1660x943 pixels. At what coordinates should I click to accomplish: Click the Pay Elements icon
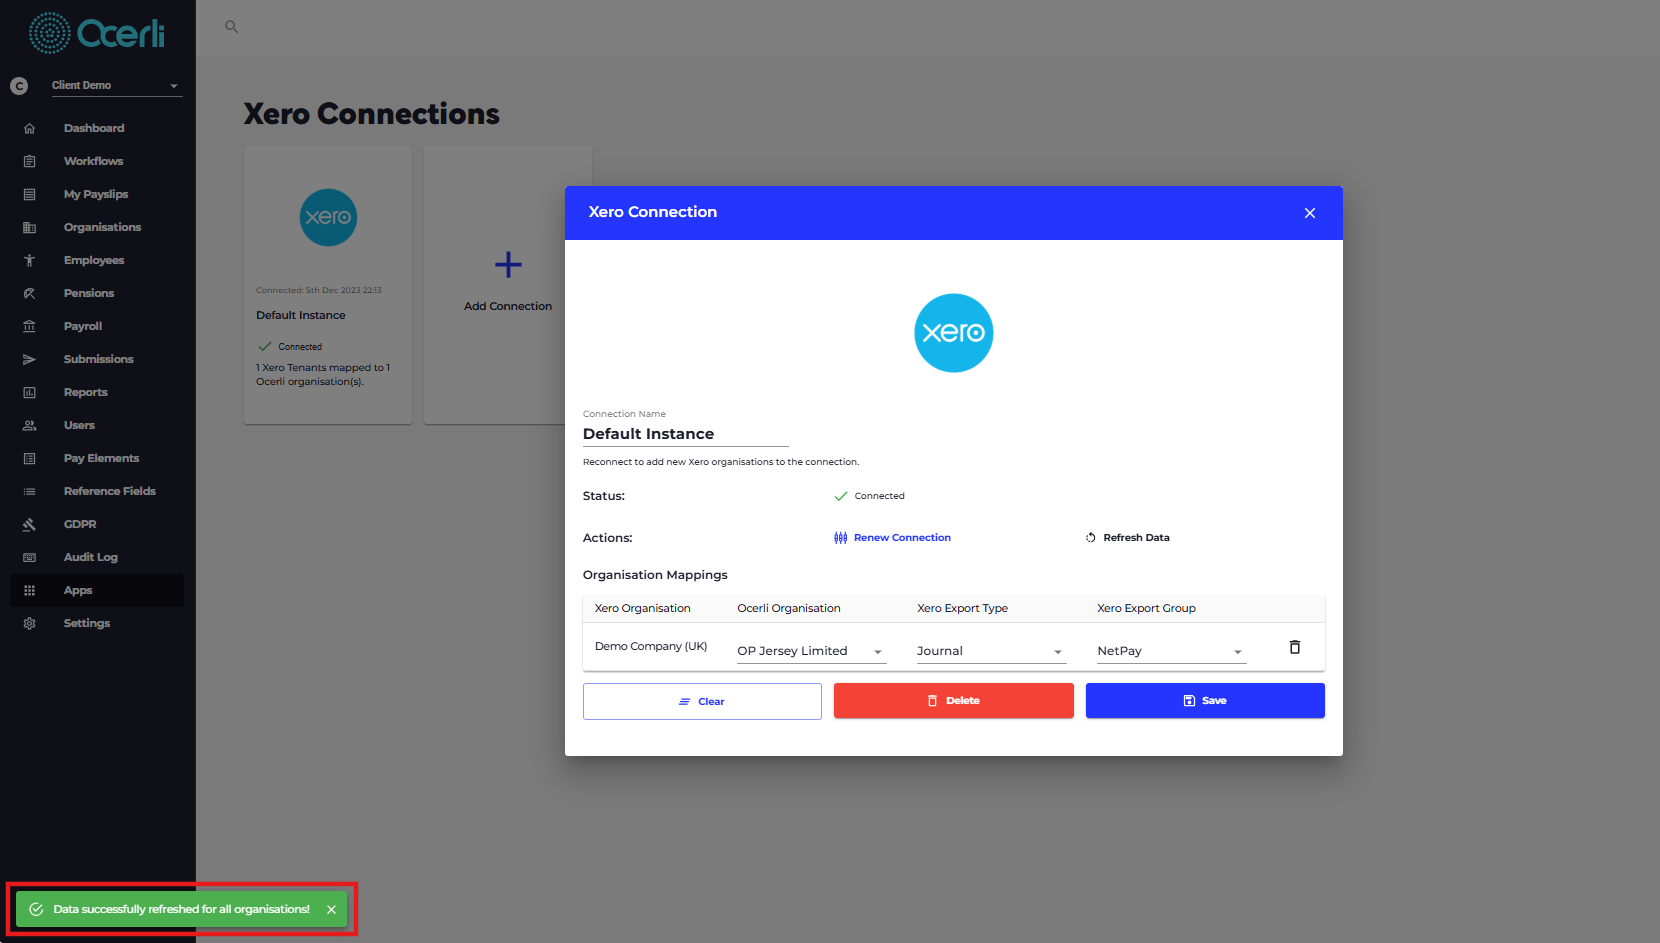tap(29, 458)
